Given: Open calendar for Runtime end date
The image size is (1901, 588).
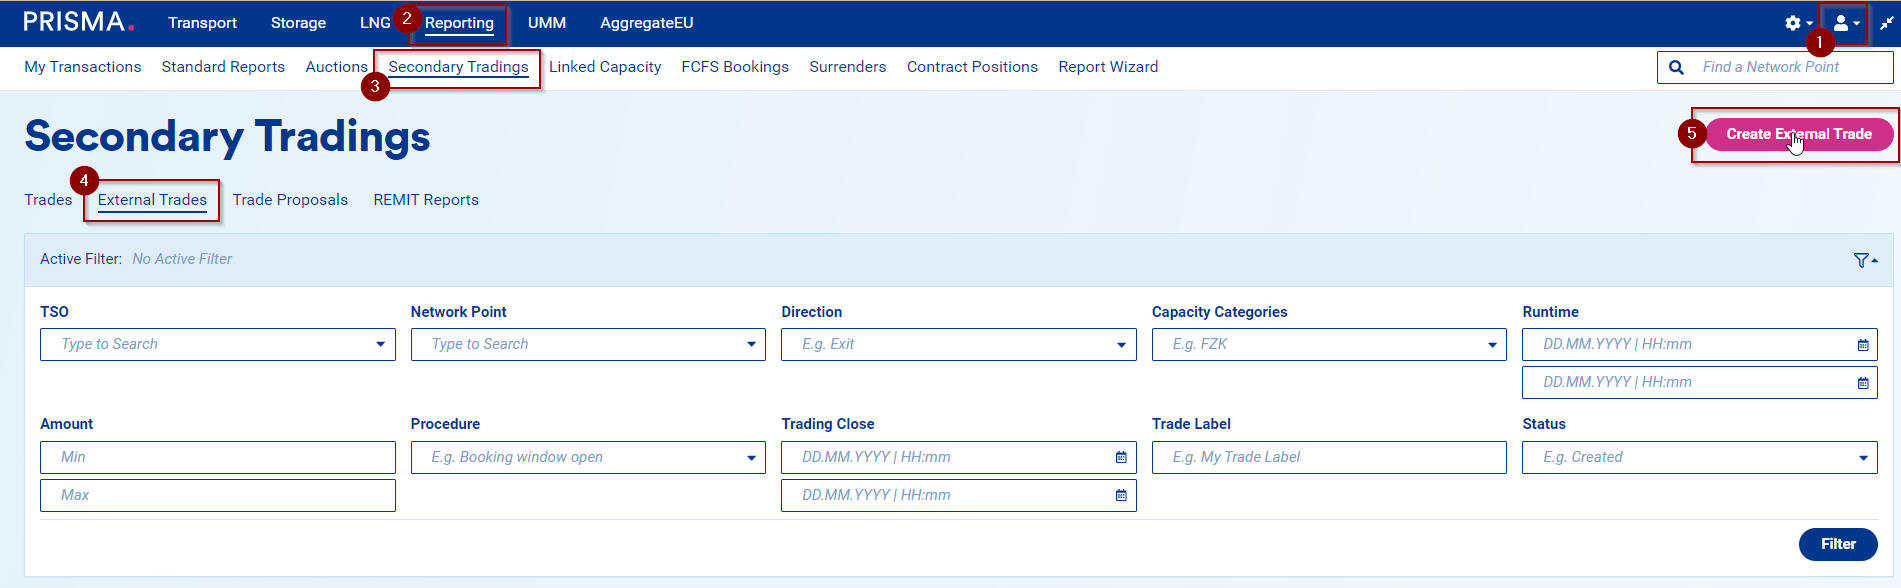Looking at the screenshot, I should (1862, 383).
